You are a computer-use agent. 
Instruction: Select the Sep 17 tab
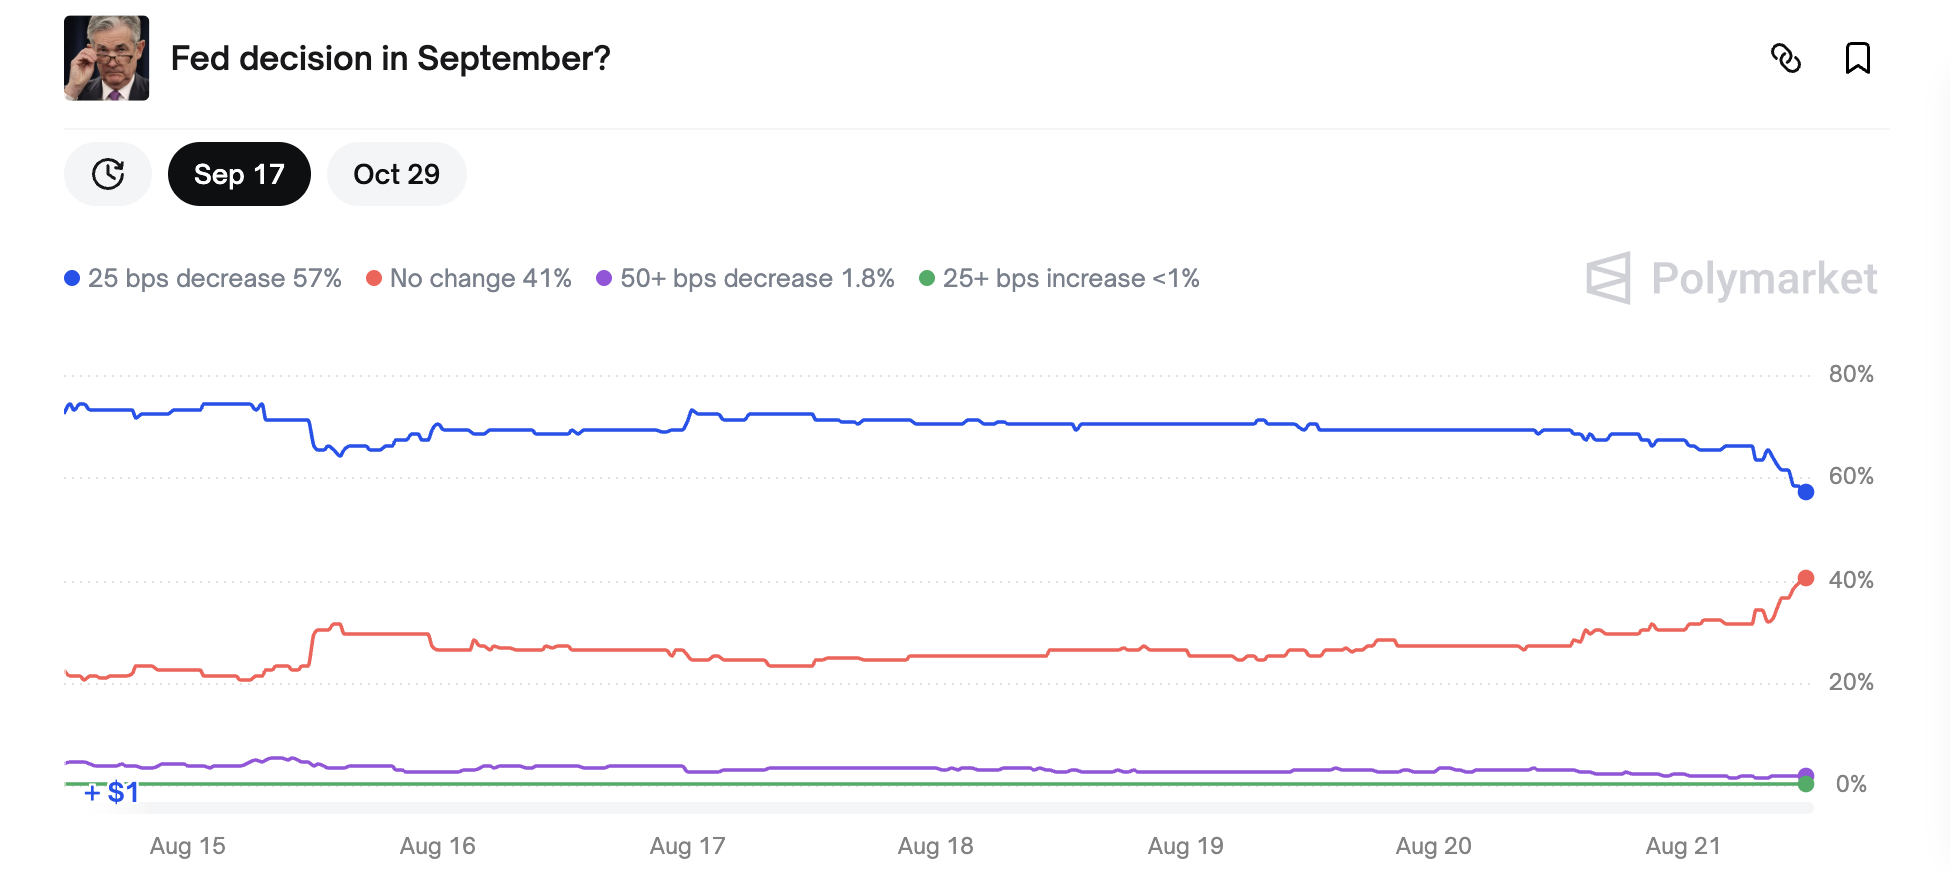pos(239,173)
